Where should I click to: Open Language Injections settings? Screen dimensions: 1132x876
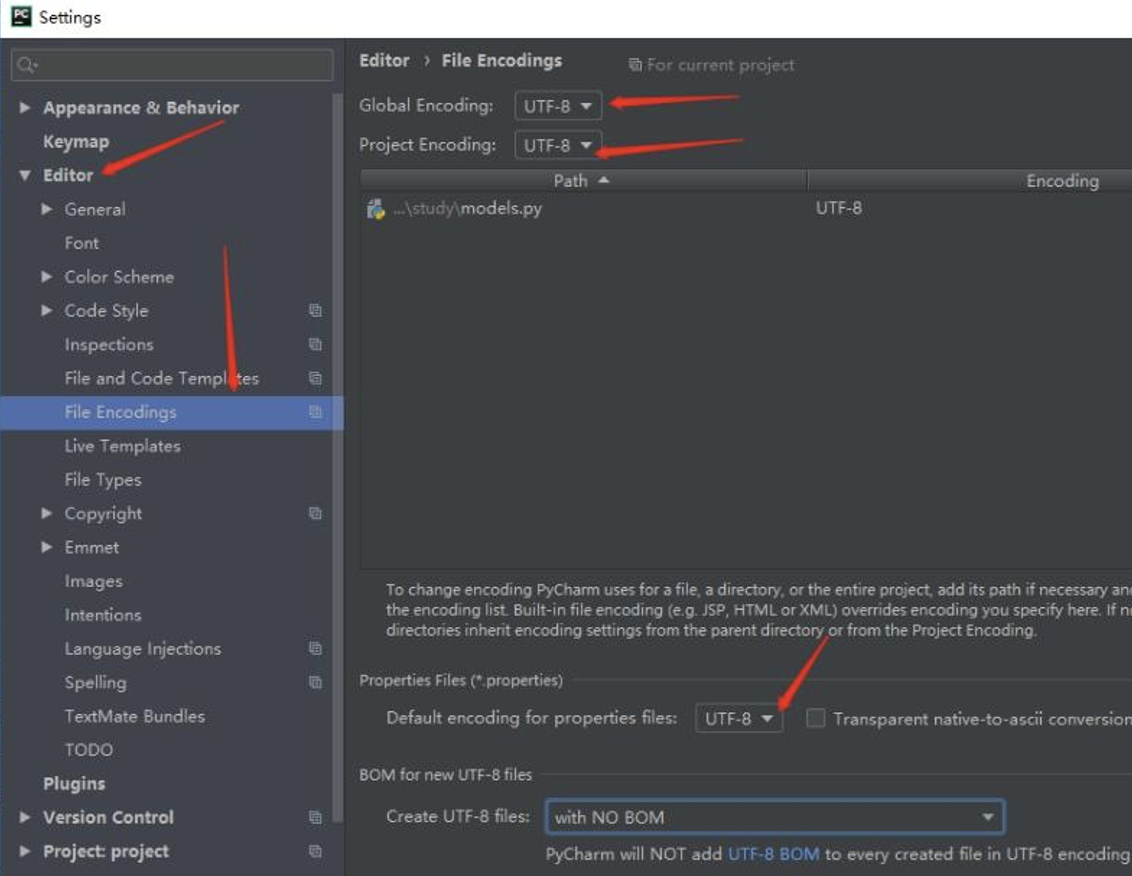click(x=143, y=649)
